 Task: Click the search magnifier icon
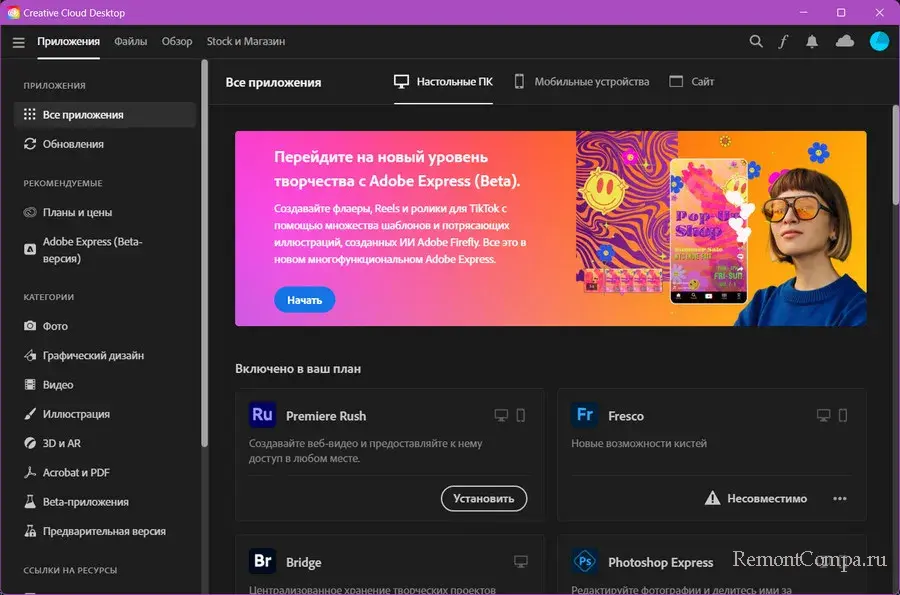click(x=756, y=41)
